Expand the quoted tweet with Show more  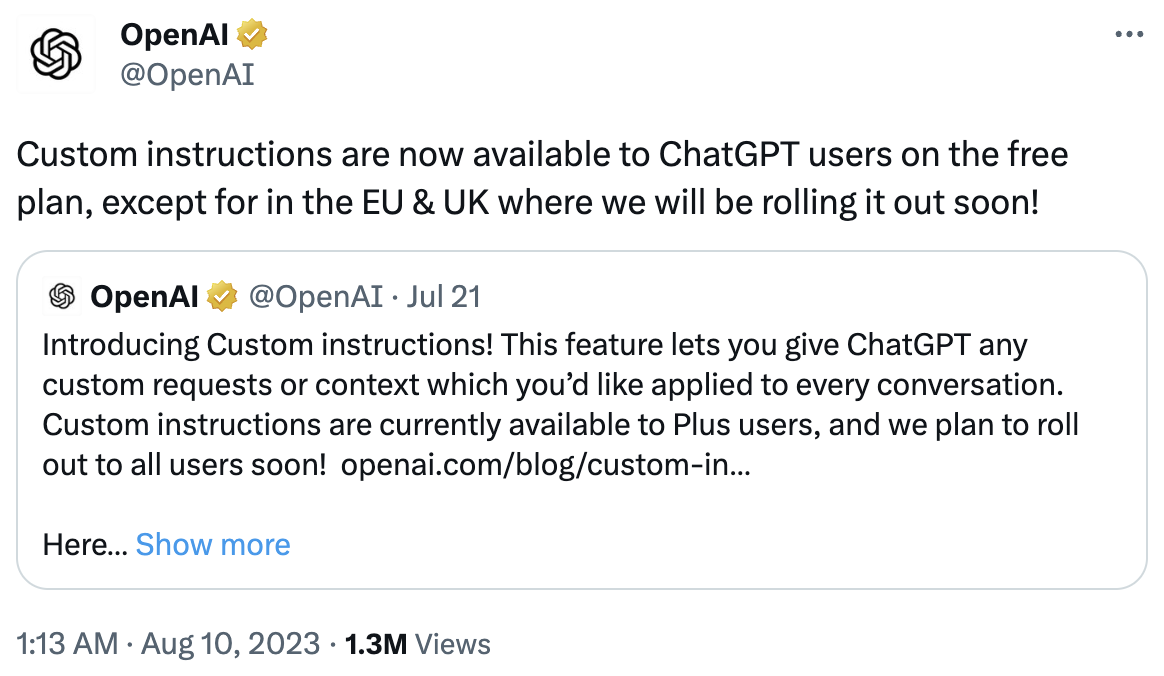(x=213, y=545)
